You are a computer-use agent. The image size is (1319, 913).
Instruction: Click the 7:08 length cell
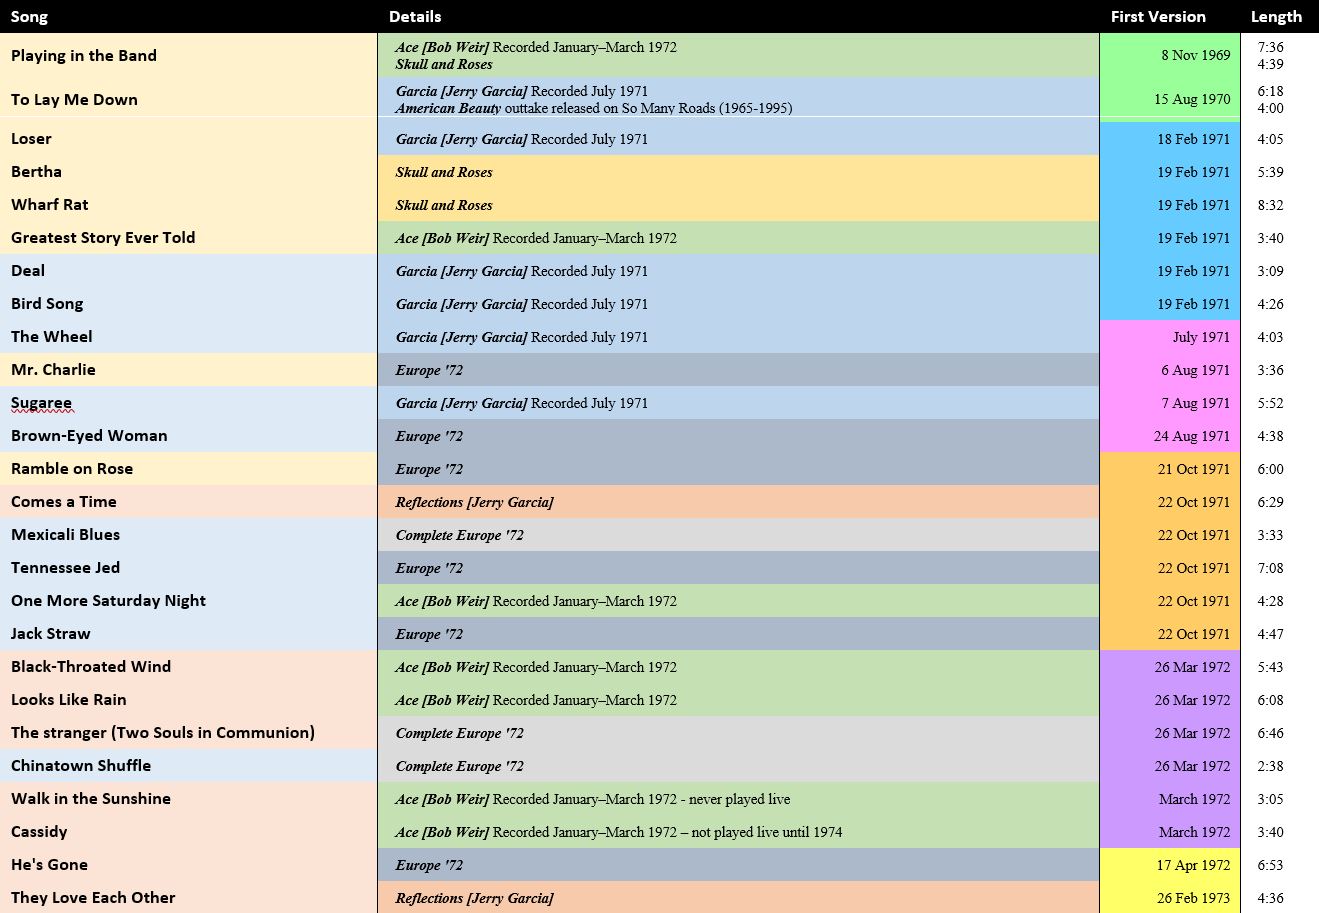pyautogui.click(x=1279, y=567)
